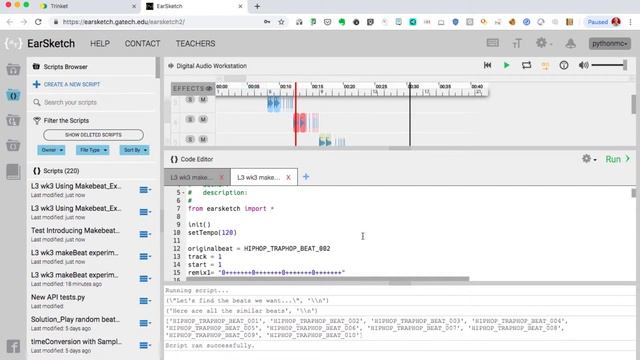This screenshot has height=360, width=640.
Task: Open the Owner filter dropdown
Action: [51, 150]
